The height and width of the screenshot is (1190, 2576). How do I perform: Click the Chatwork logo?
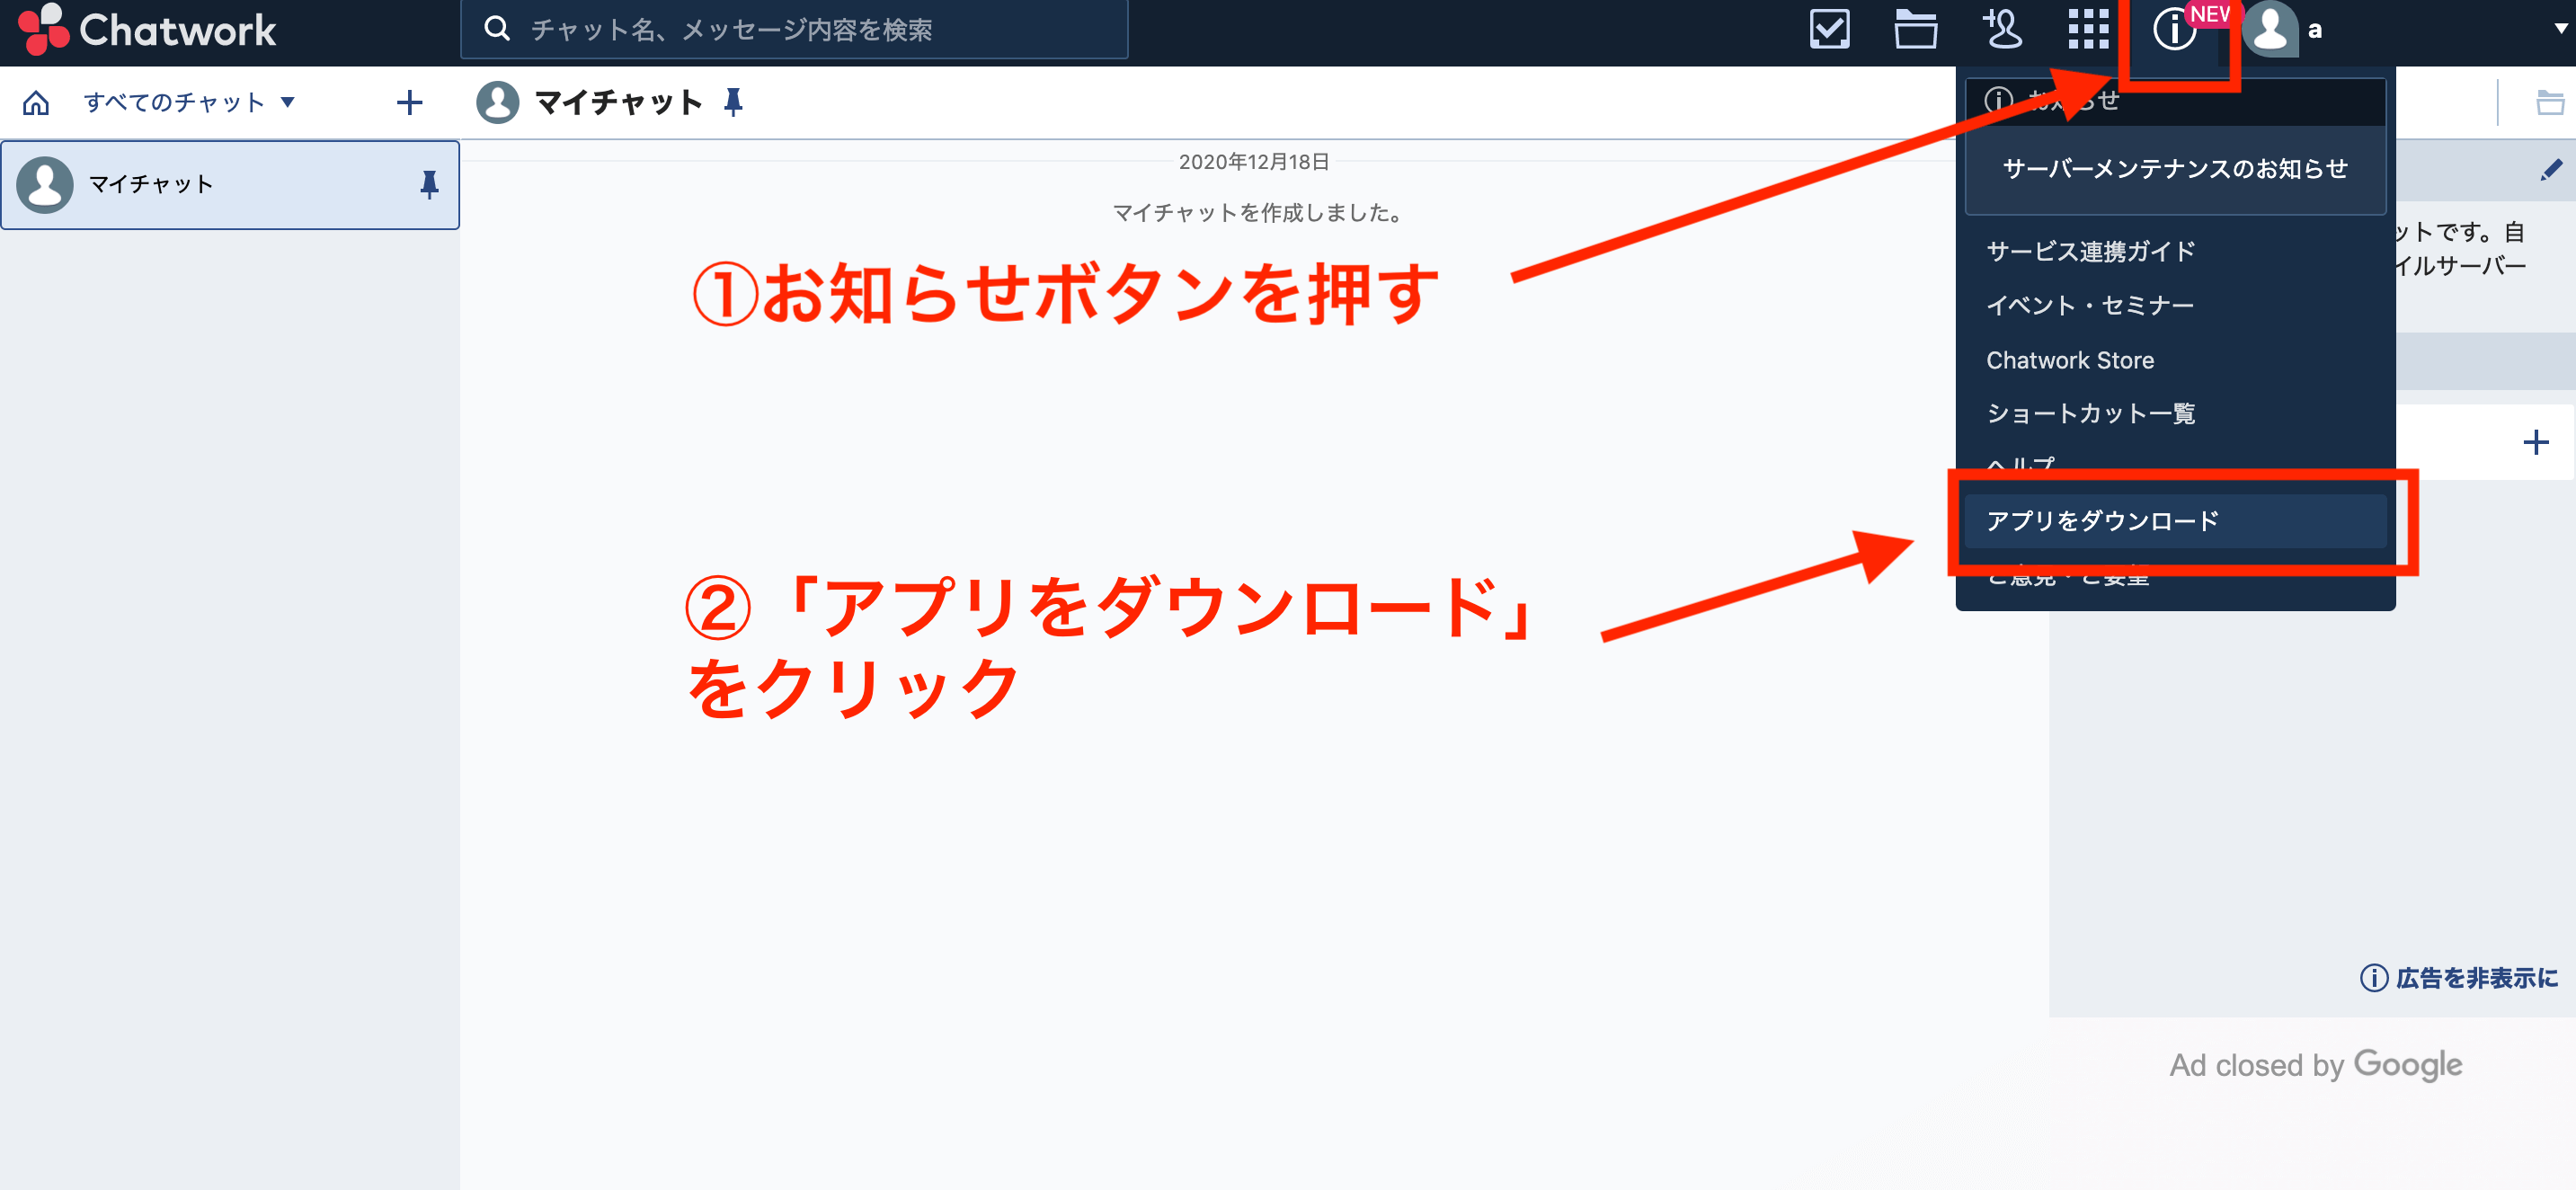[147, 30]
